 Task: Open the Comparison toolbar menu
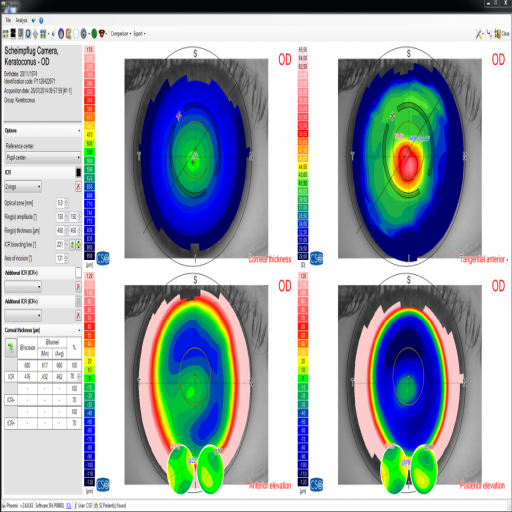click(121, 34)
